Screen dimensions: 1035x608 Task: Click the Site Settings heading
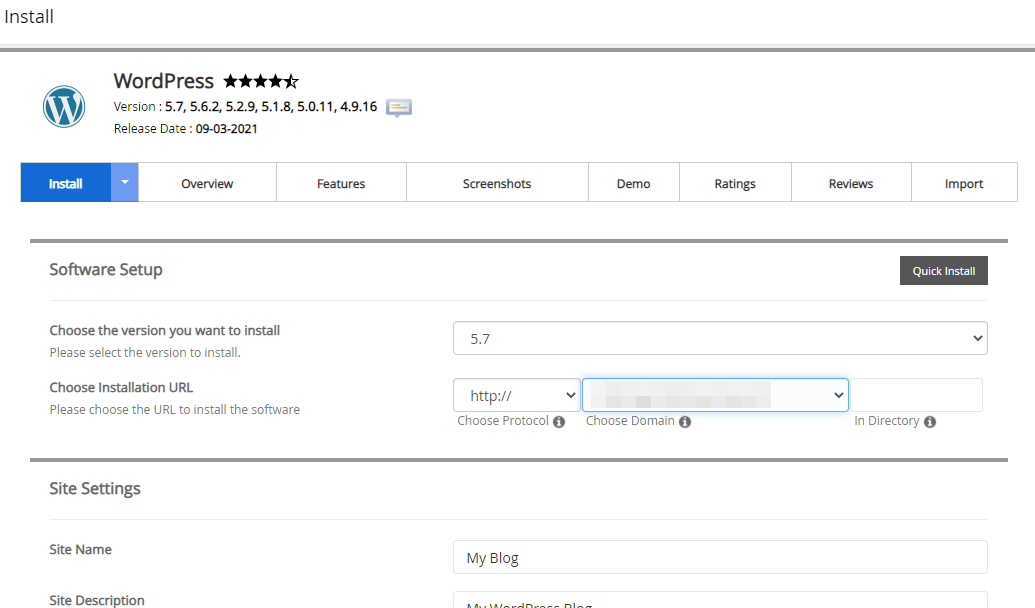tap(95, 489)
